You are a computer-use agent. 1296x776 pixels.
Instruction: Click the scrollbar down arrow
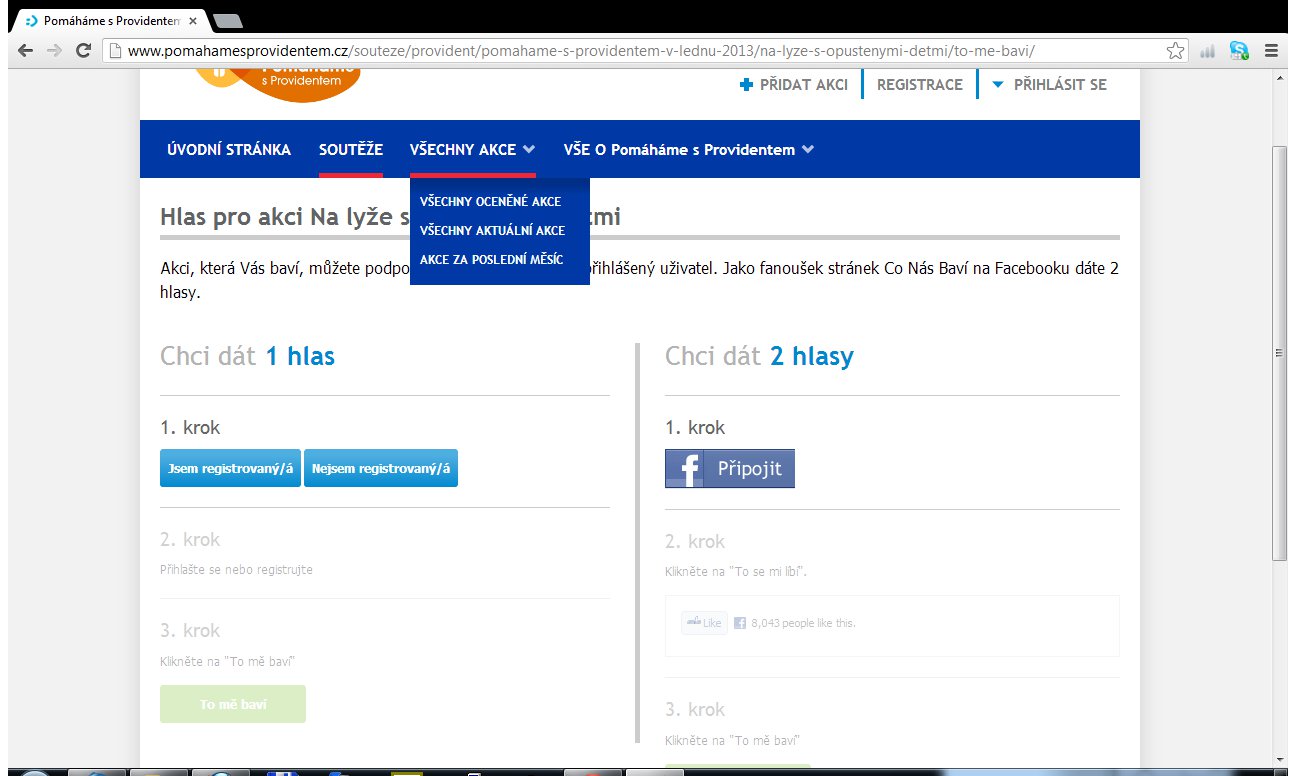click(x=1280, y=760)
